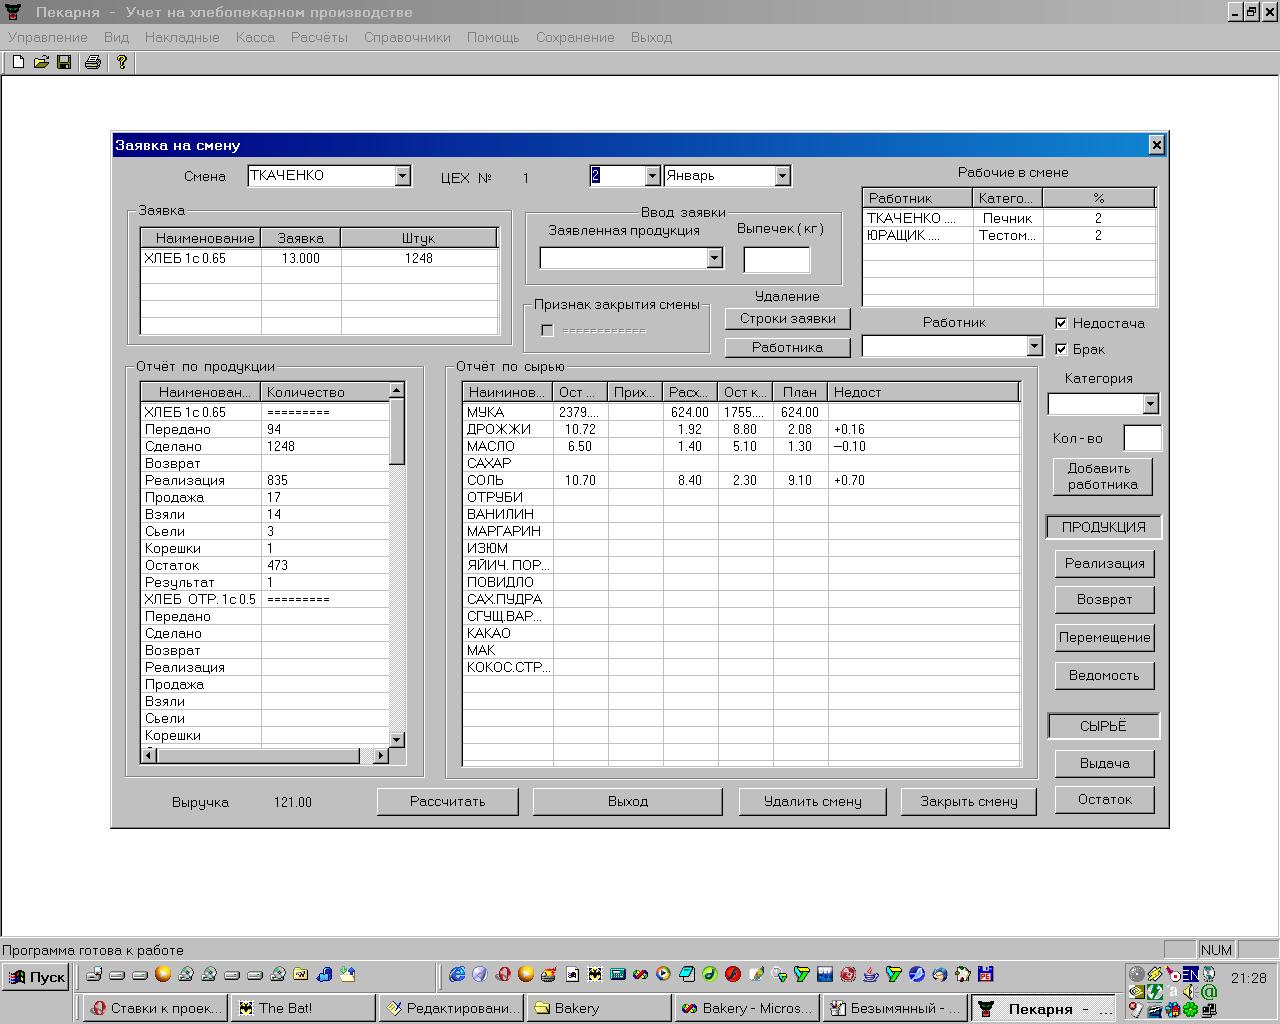Click the Закрыть смену button

968,801
